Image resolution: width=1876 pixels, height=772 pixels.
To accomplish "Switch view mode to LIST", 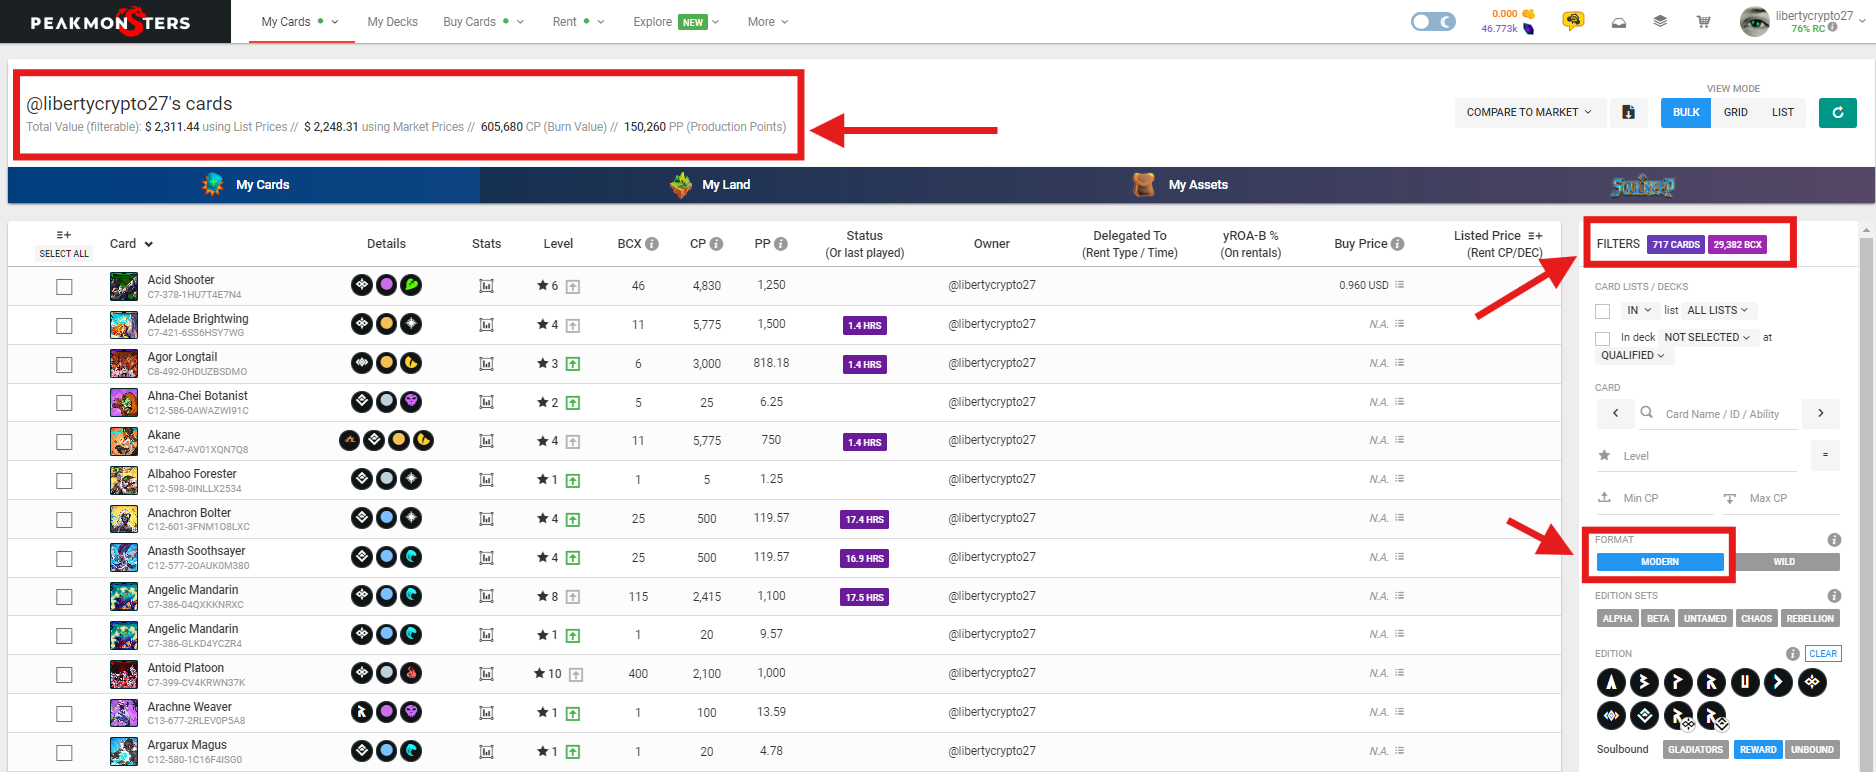I will click(x=1782, y=112).
